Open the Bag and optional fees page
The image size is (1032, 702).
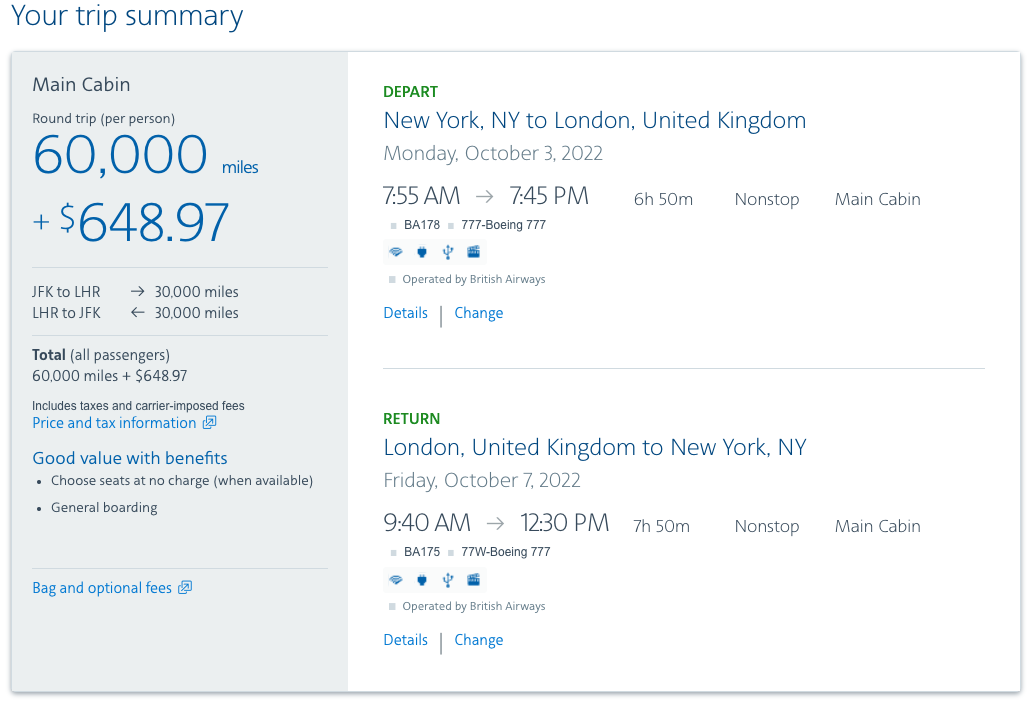(x=101, y=588)
